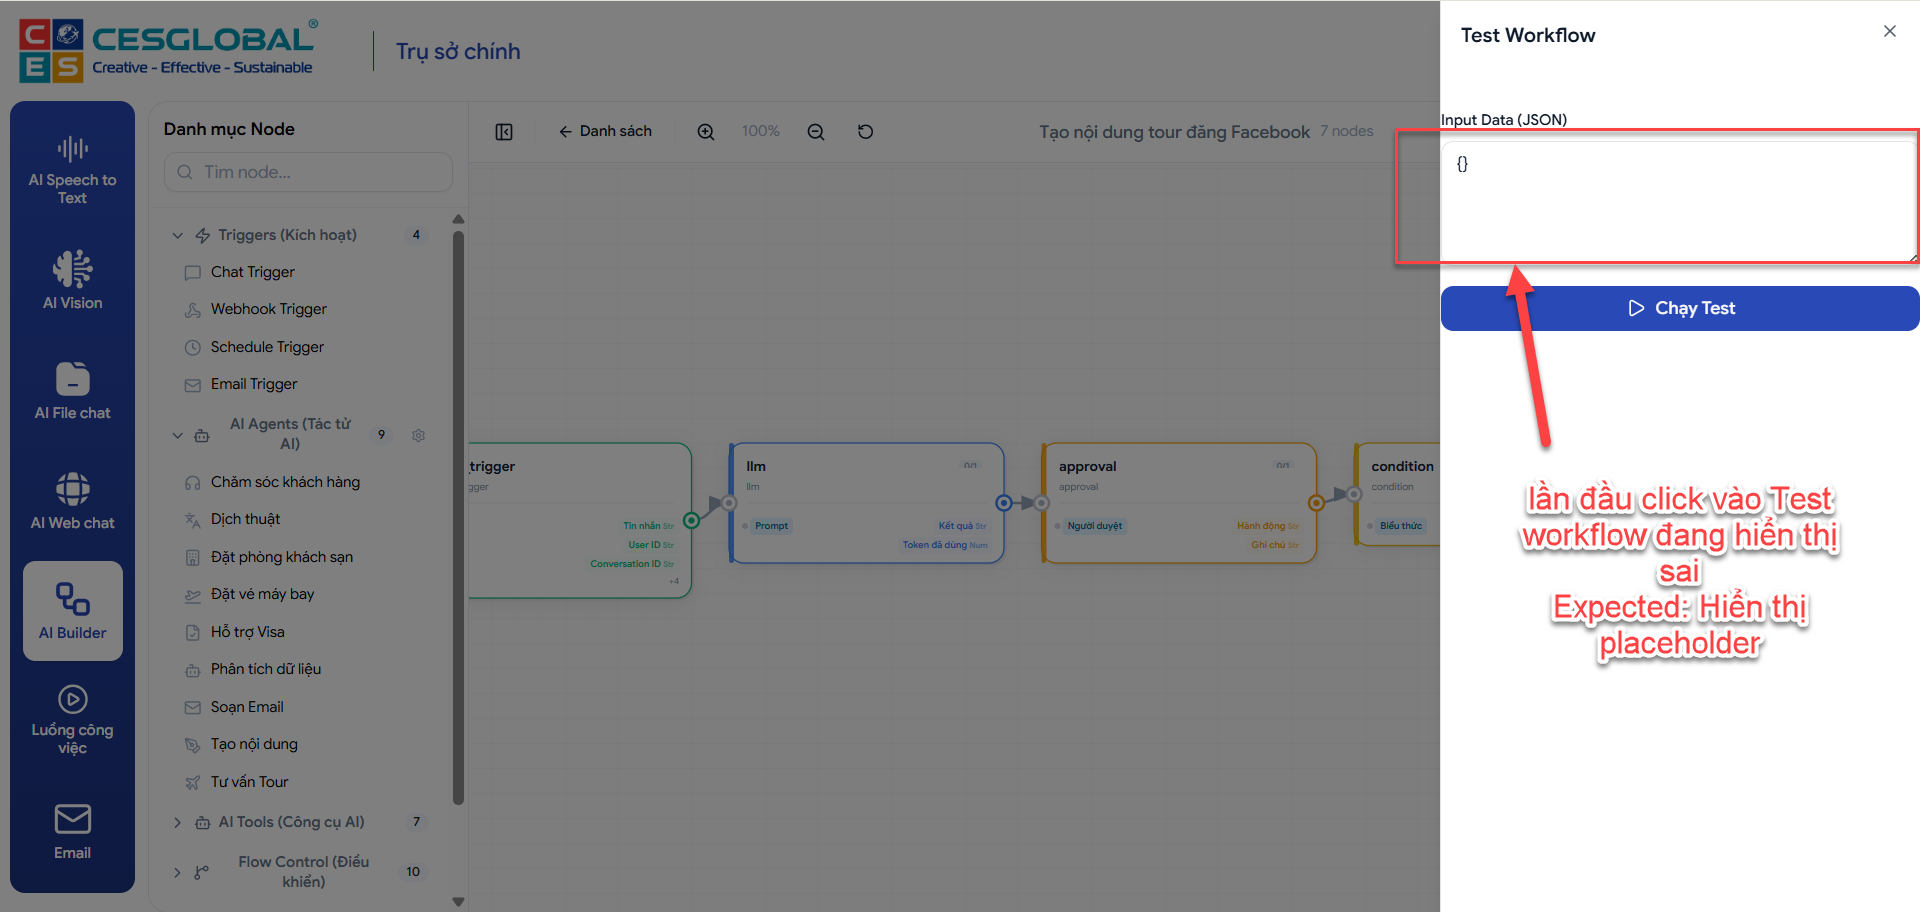Toggle the node panel collapse icon
Image resolution: width=1920 pixels, height=912 pixels.
coord(504,132)
